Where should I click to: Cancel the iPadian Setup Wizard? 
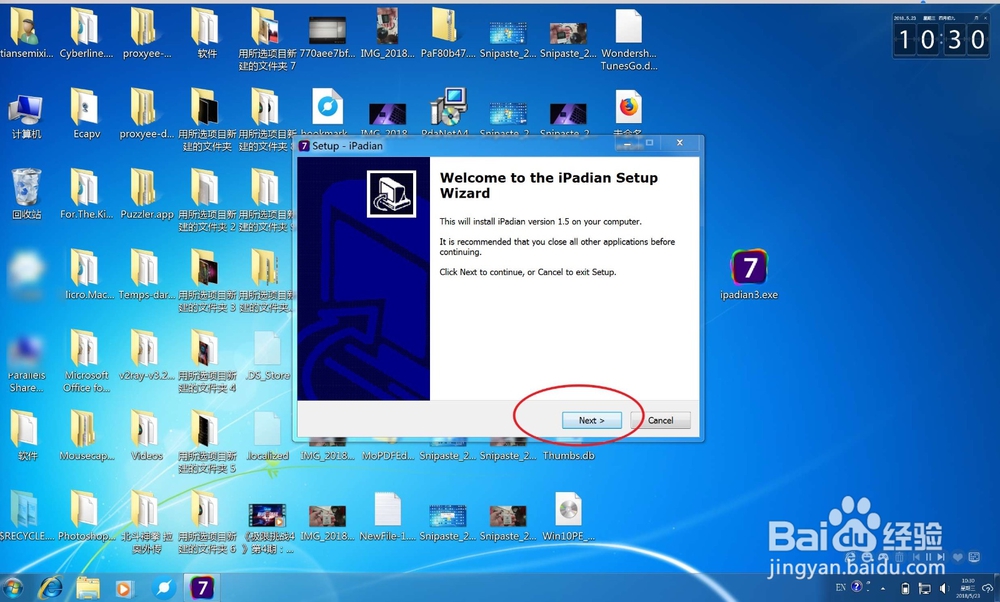coord(660,420)
